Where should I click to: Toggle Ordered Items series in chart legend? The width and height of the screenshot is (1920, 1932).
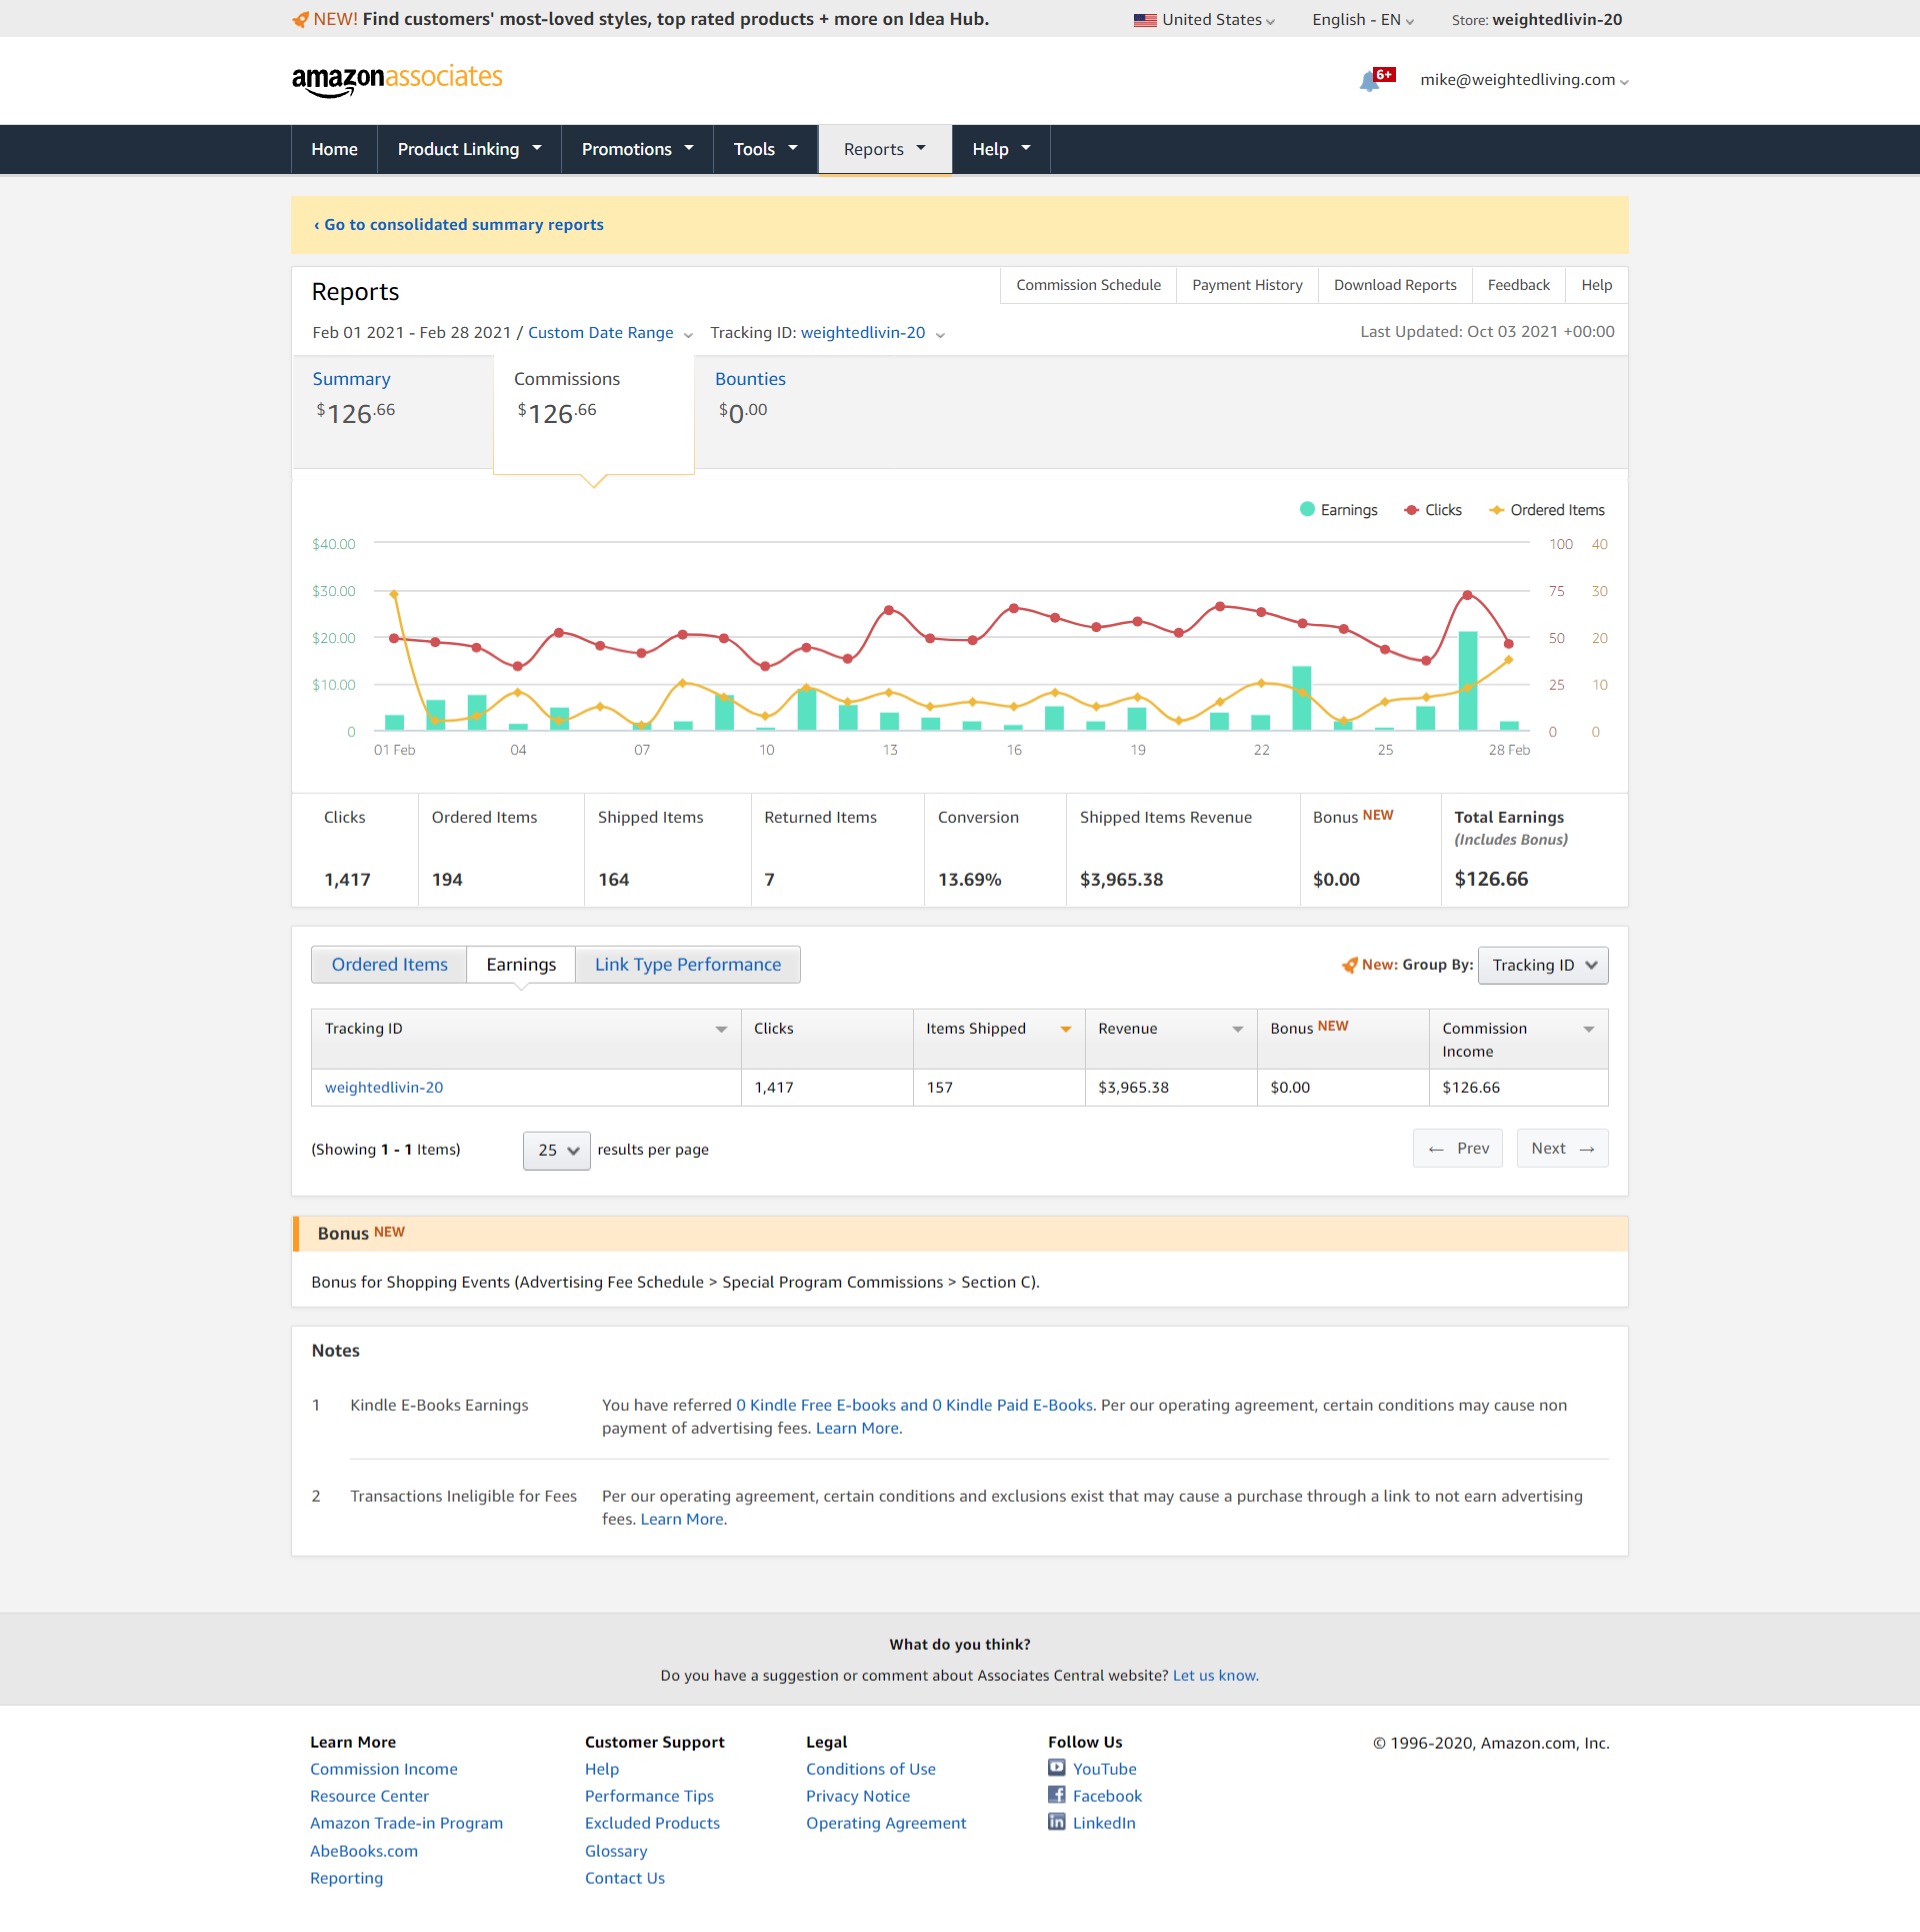click(1546, 510)
